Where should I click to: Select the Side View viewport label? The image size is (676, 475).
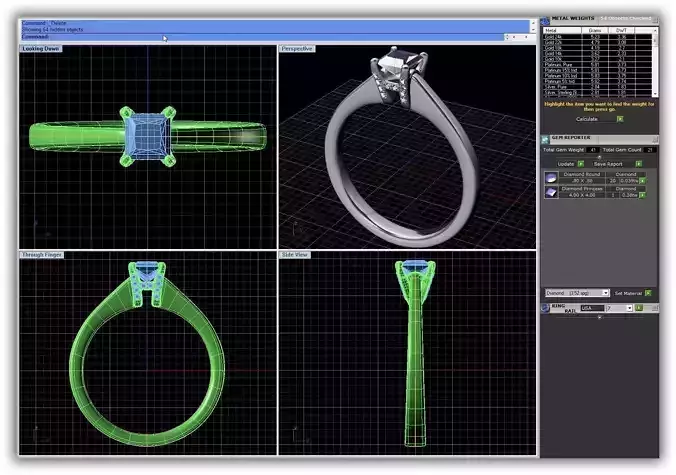pyautogui.click(x=294, y=255)
